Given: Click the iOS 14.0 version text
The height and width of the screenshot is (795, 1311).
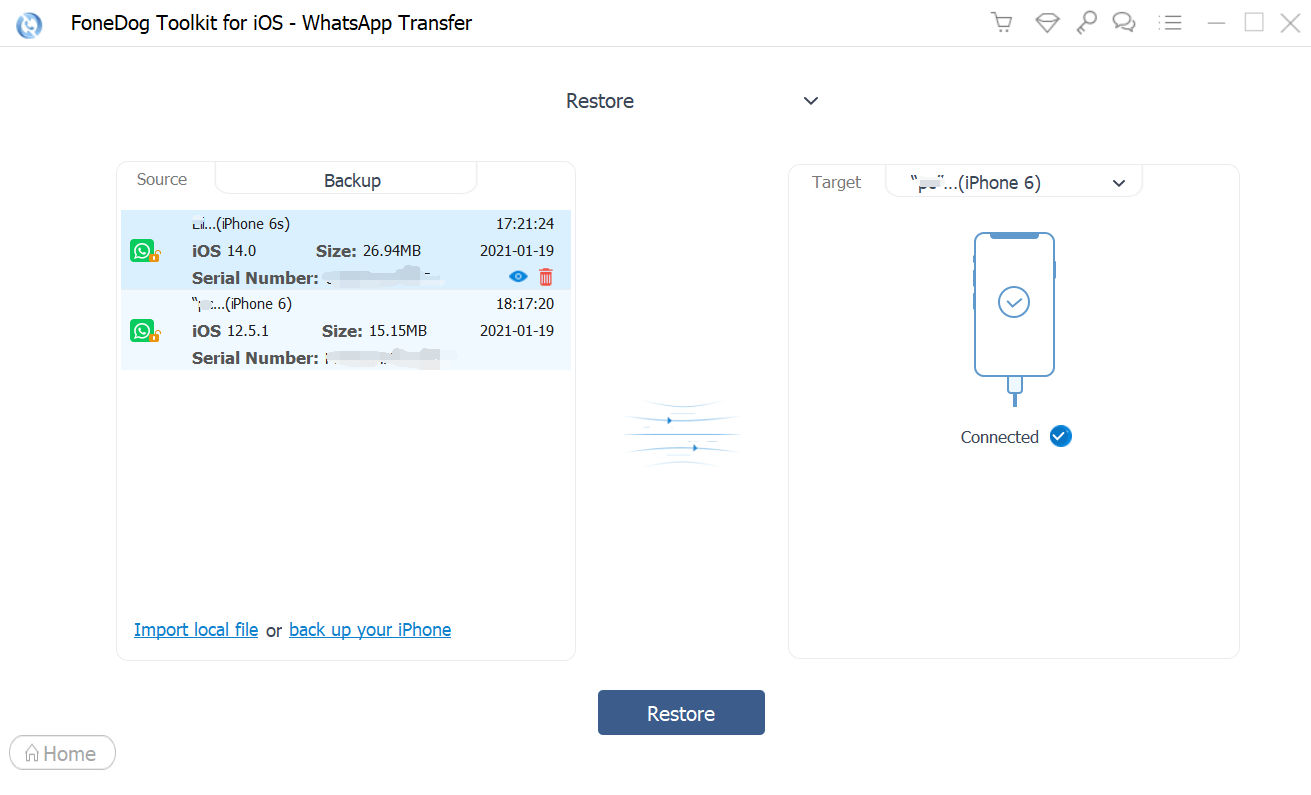Looking at the screenshot, I should pyautogui.click(x=224, y=251).
